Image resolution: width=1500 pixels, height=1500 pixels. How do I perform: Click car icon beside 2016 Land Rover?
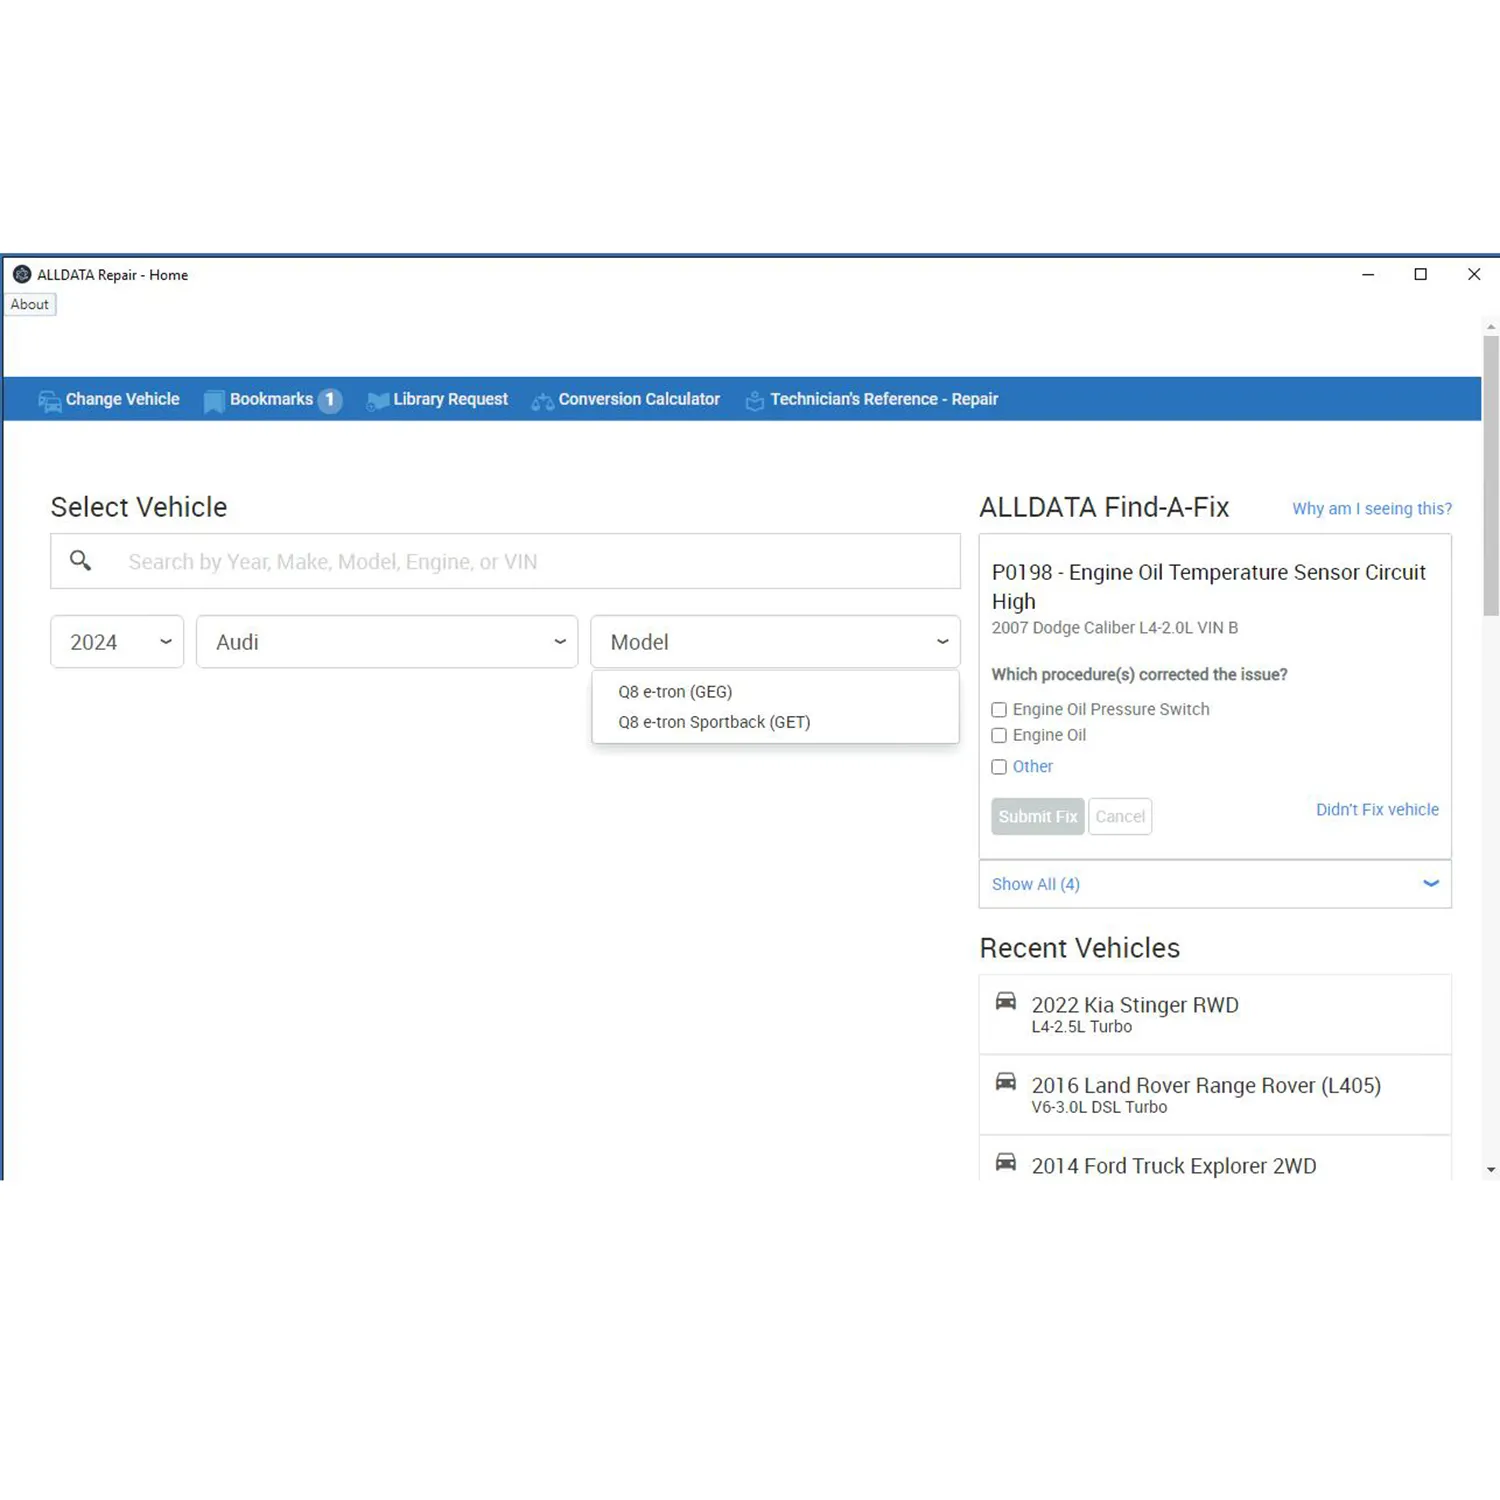(x=1005, y=1083)
